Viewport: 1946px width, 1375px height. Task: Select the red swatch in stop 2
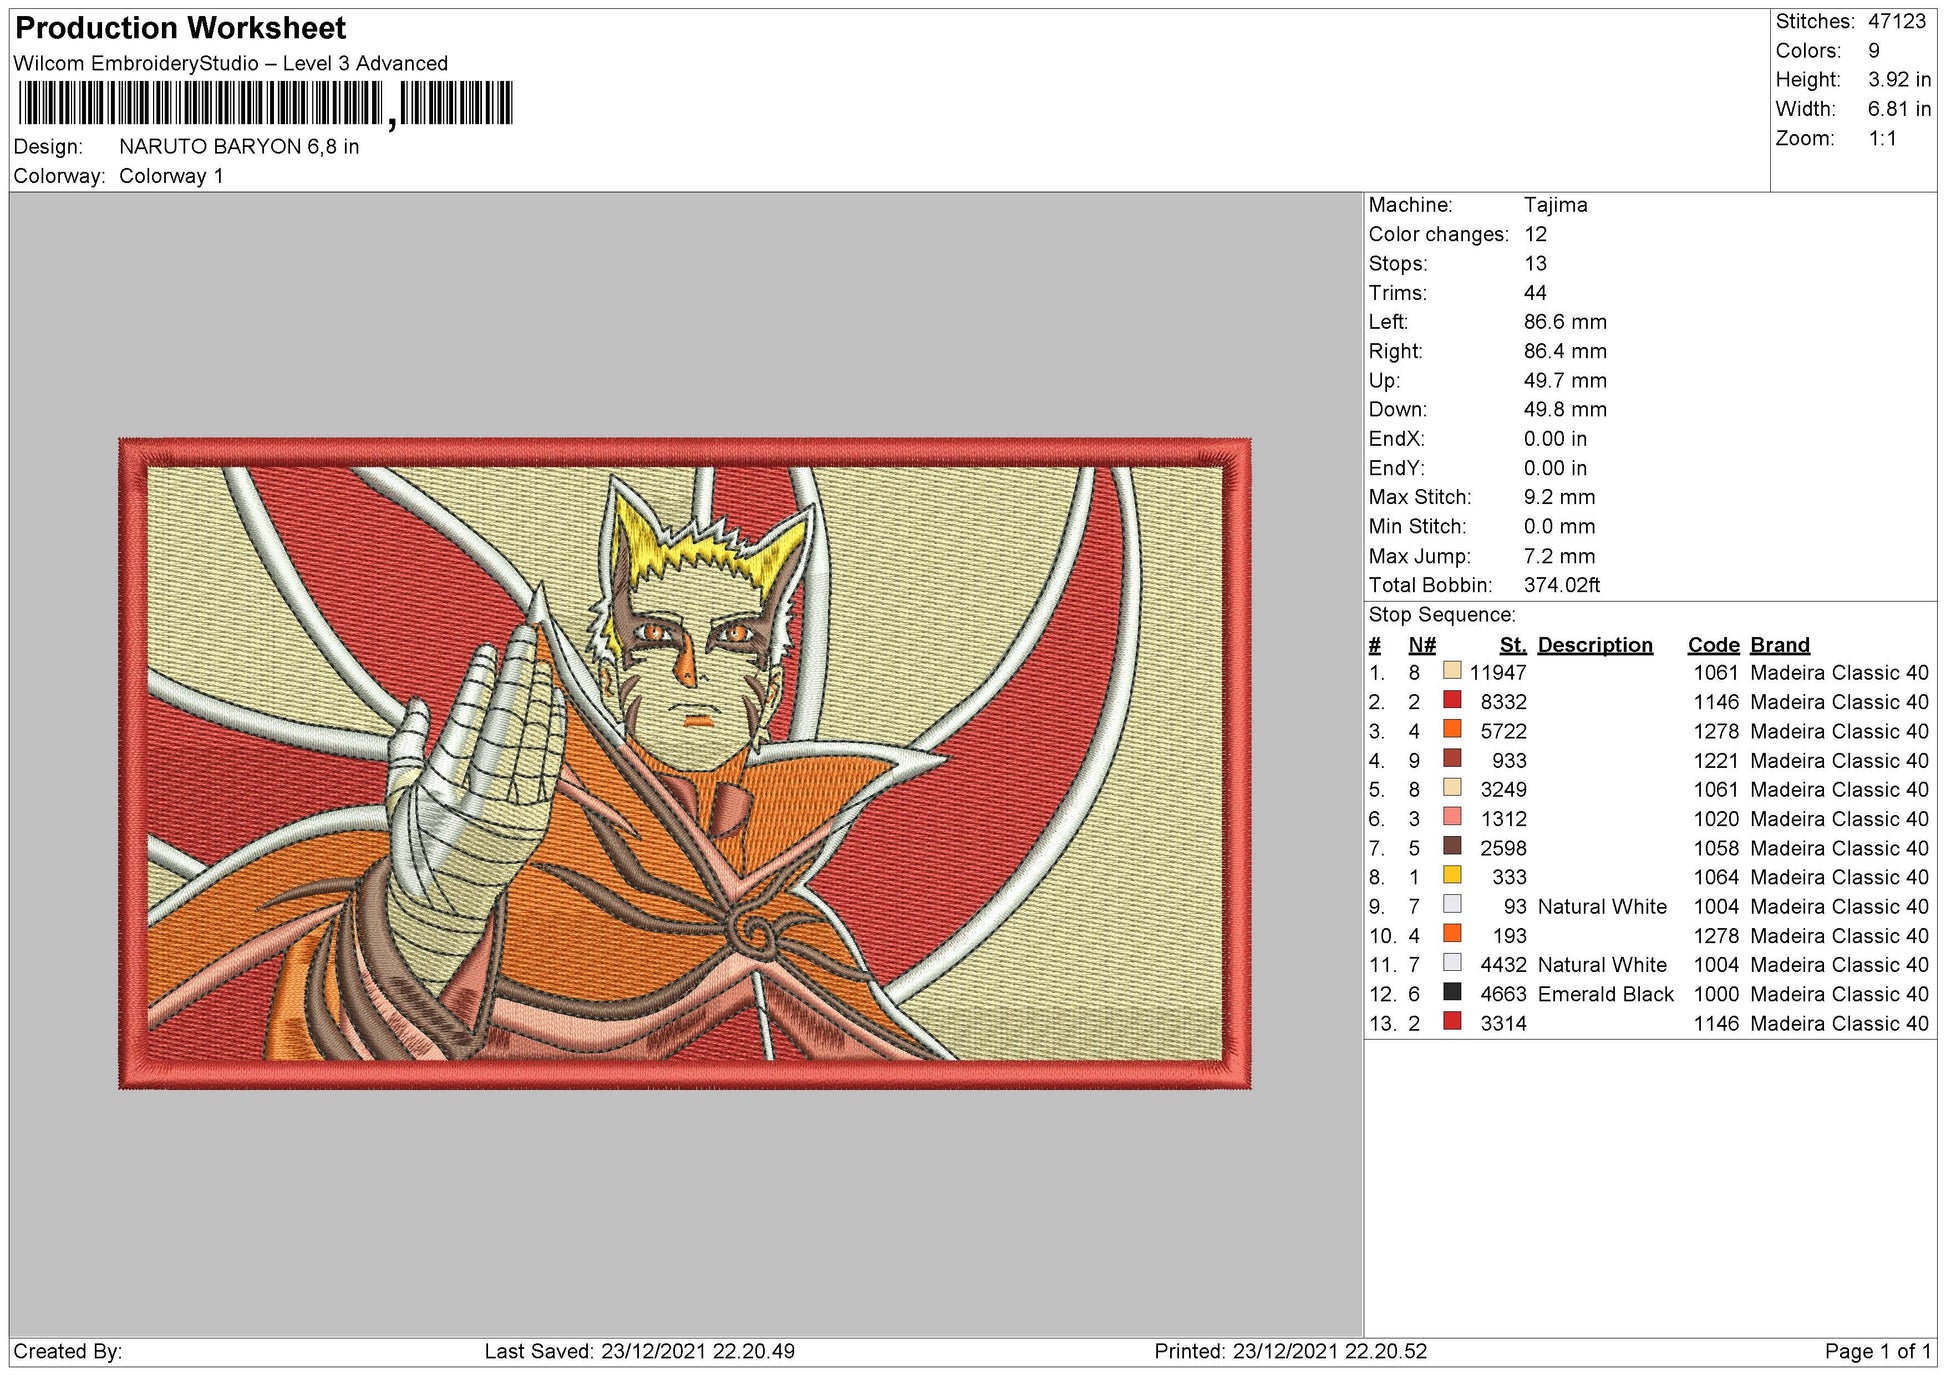coord(1452,700)
